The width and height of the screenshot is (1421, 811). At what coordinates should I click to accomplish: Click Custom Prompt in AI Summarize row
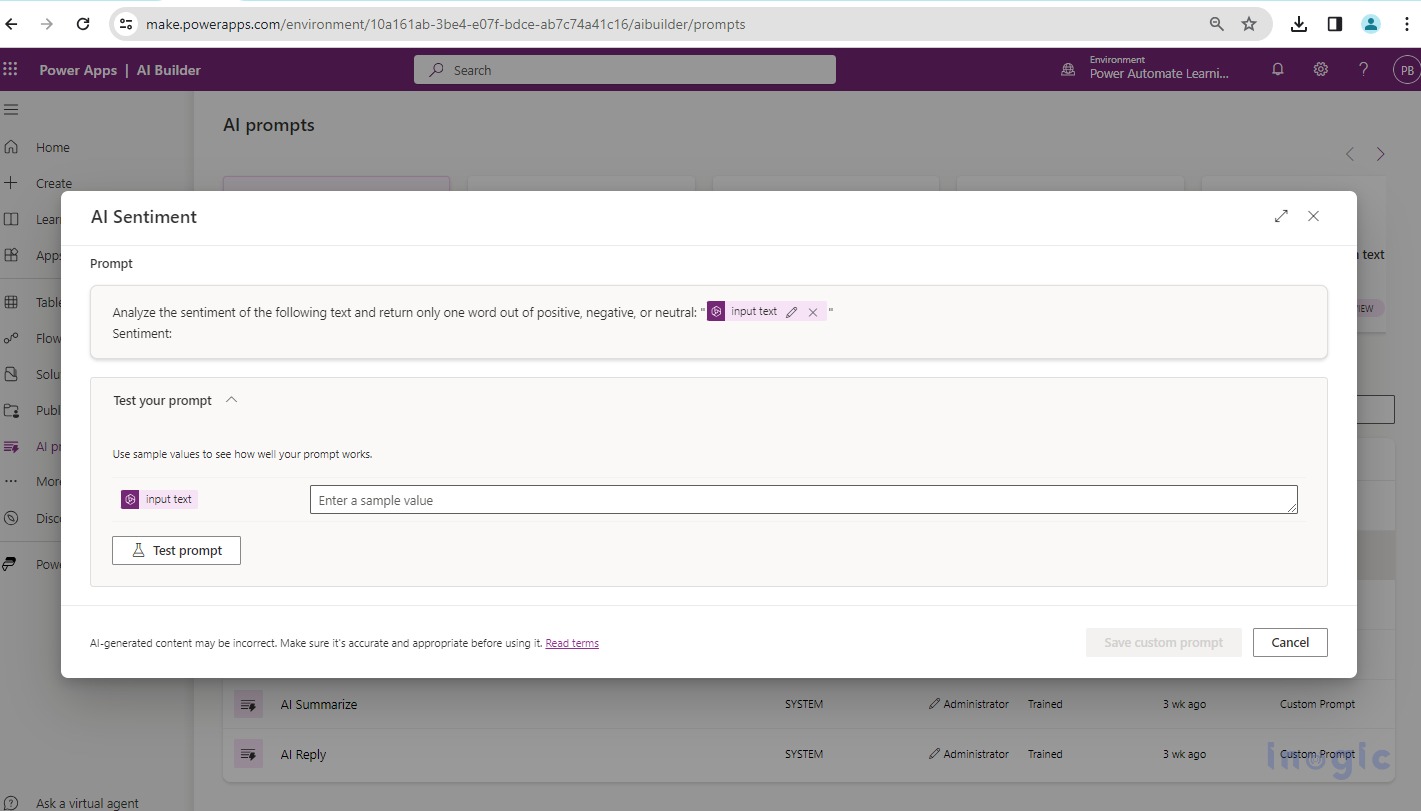1317,704
